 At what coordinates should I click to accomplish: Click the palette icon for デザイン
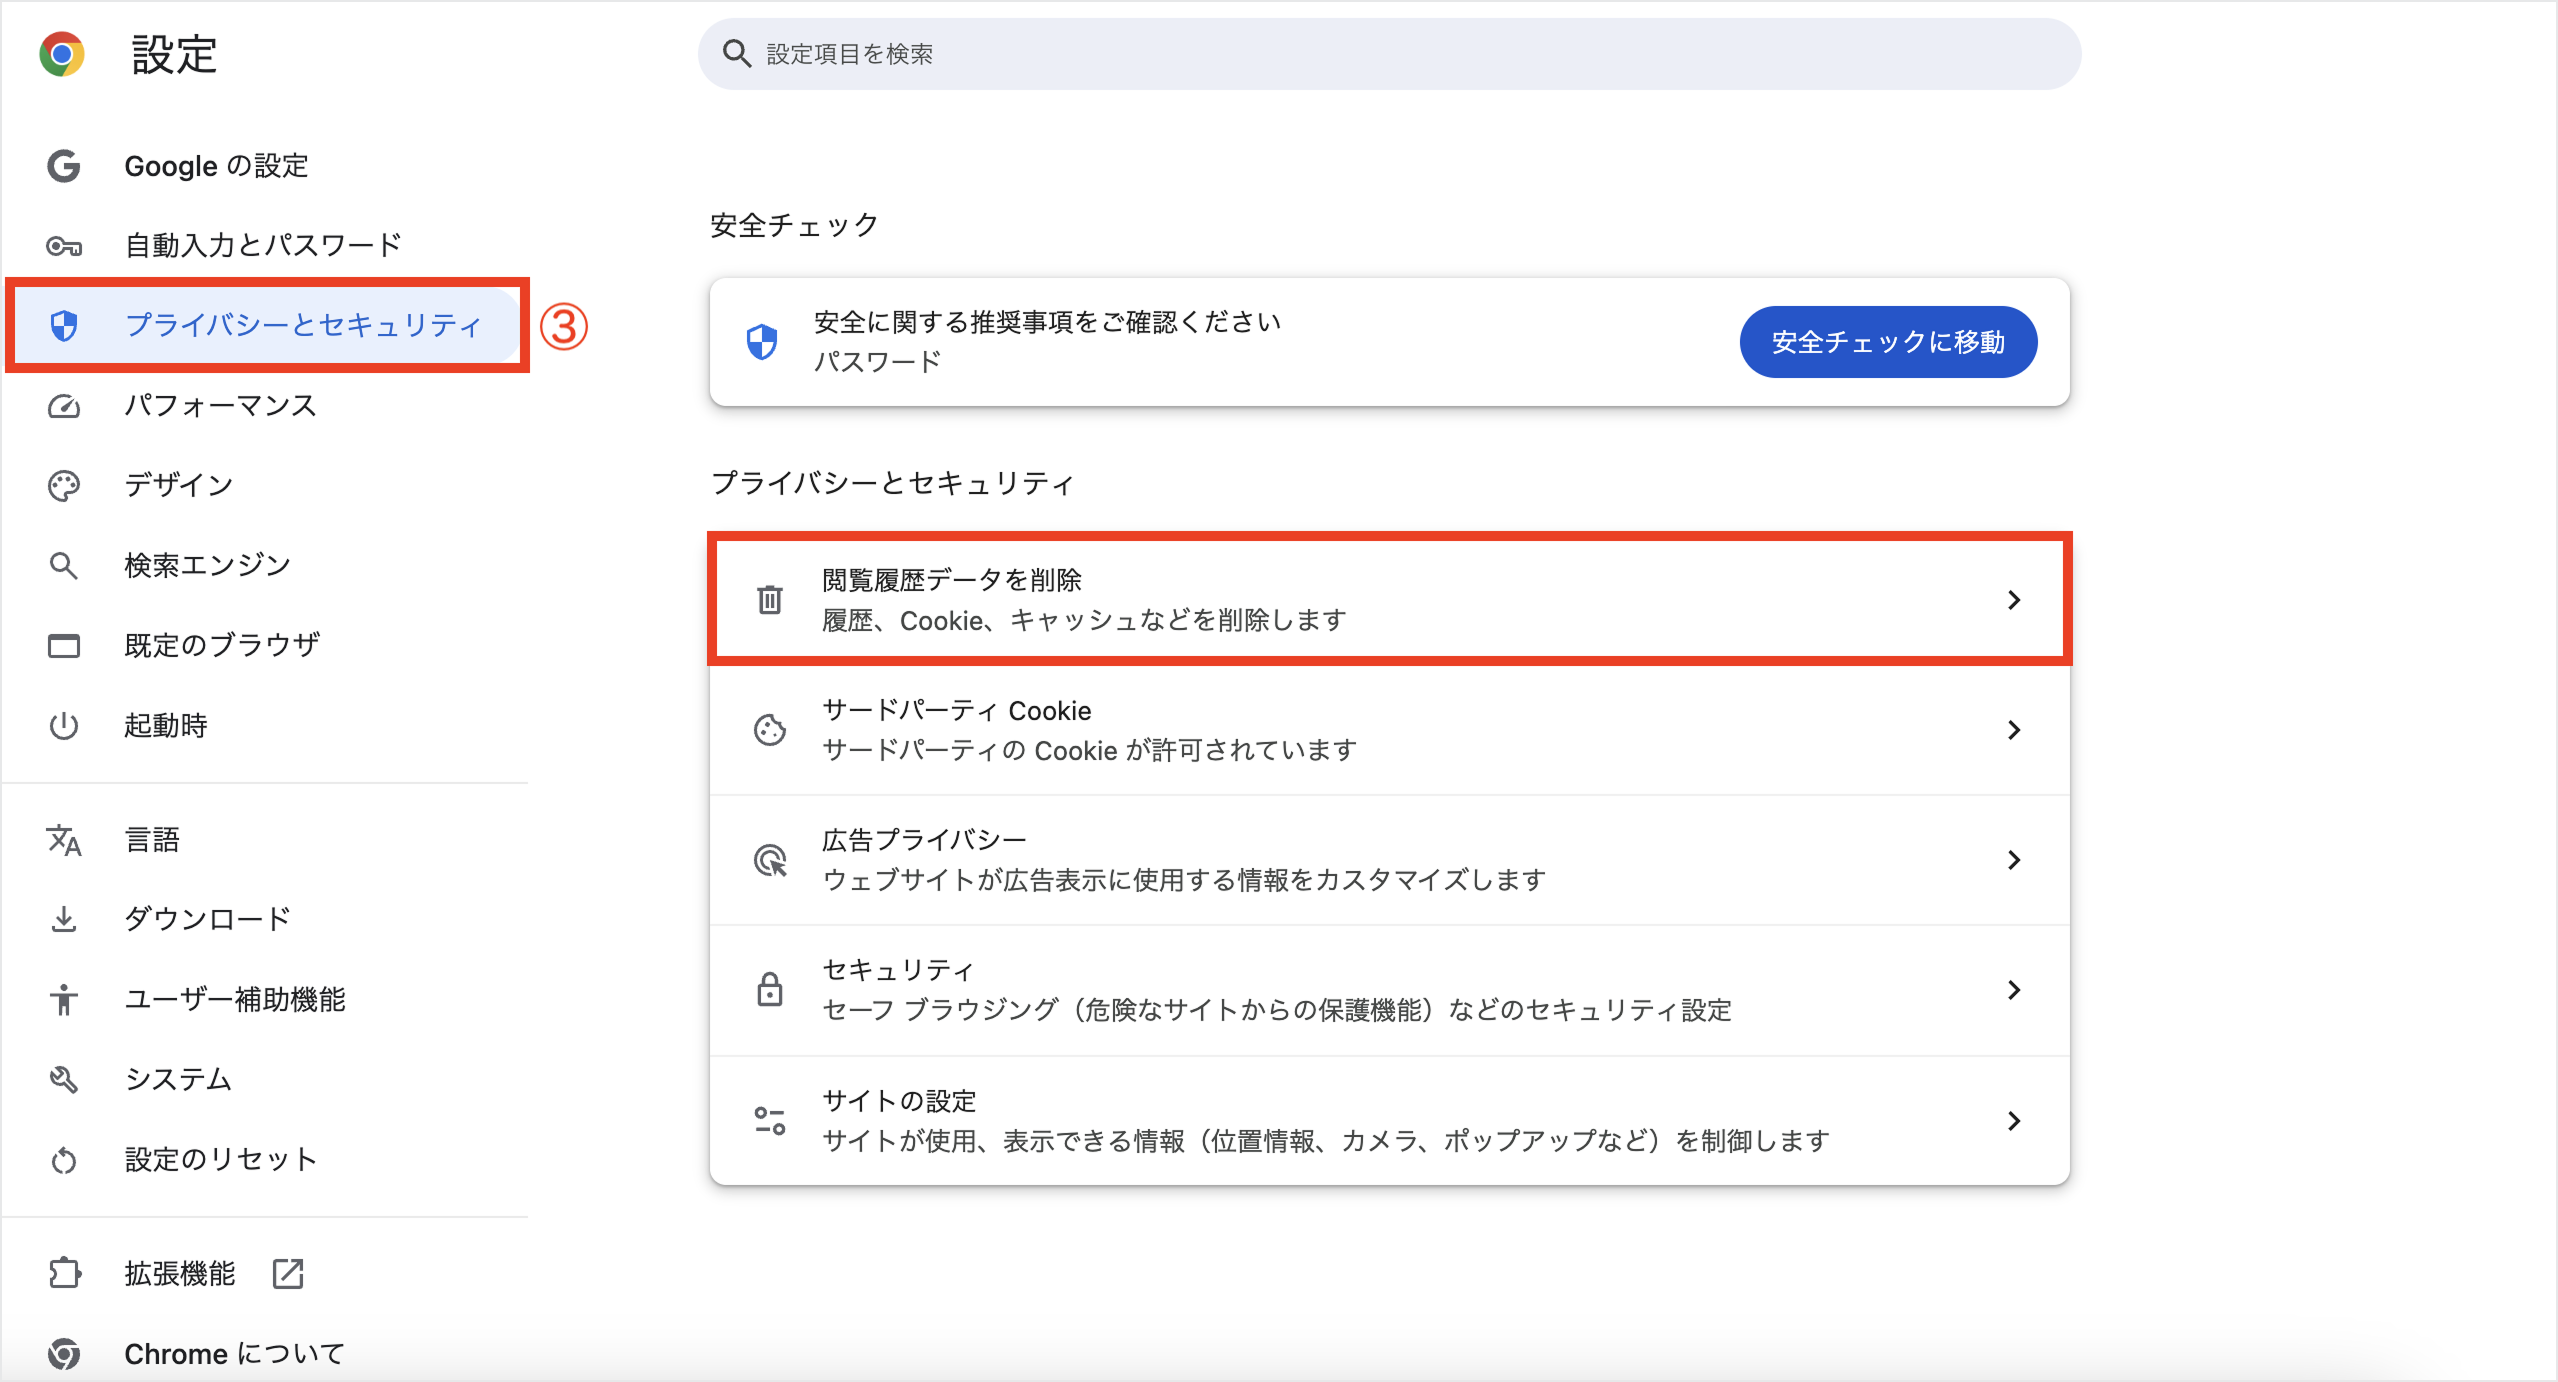[x=64, y=485]
